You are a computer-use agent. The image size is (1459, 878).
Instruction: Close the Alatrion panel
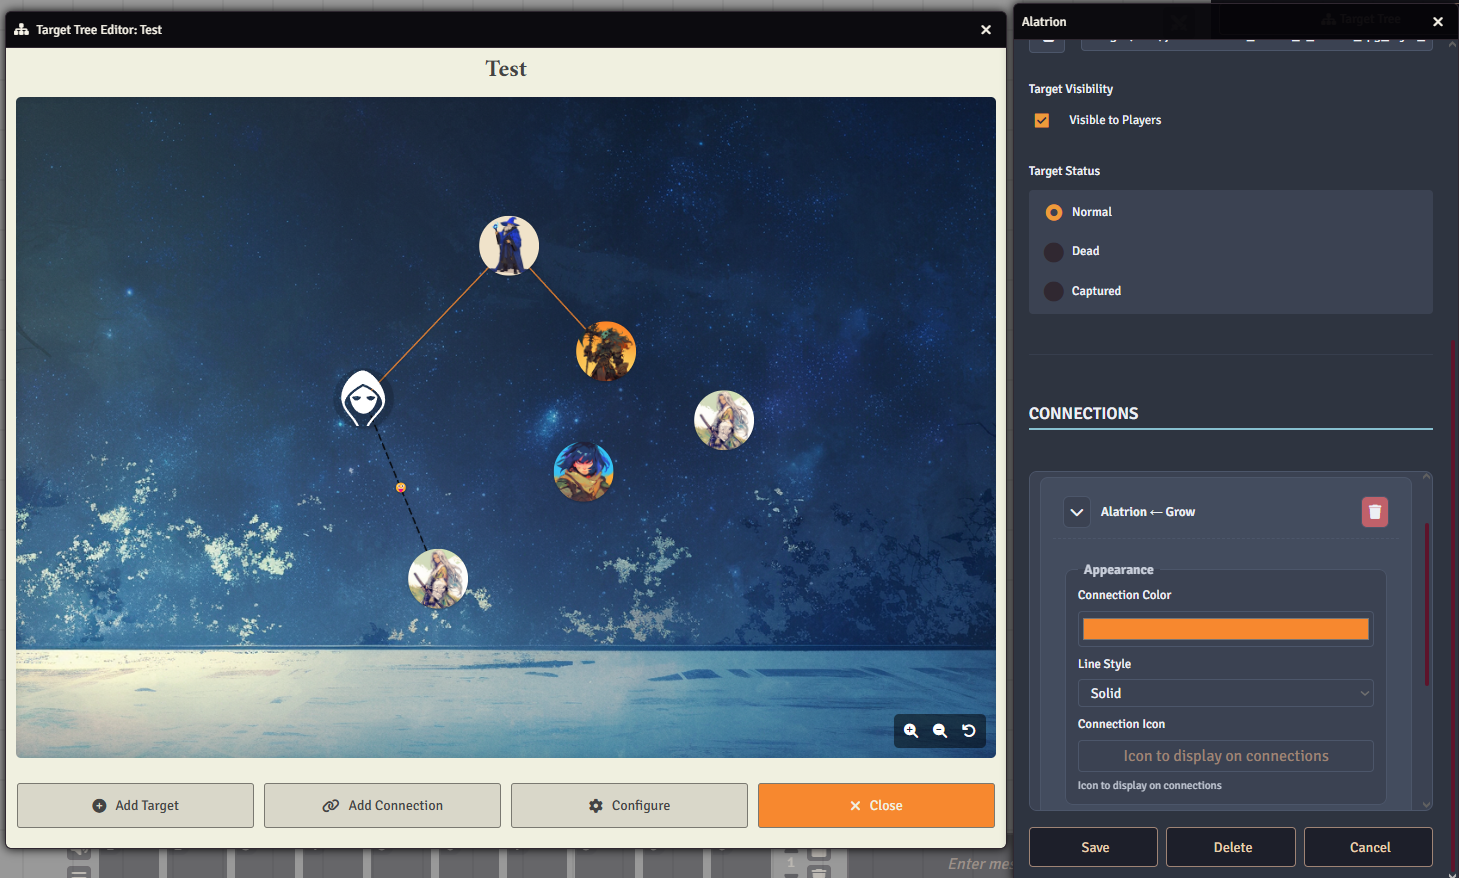1438,22
